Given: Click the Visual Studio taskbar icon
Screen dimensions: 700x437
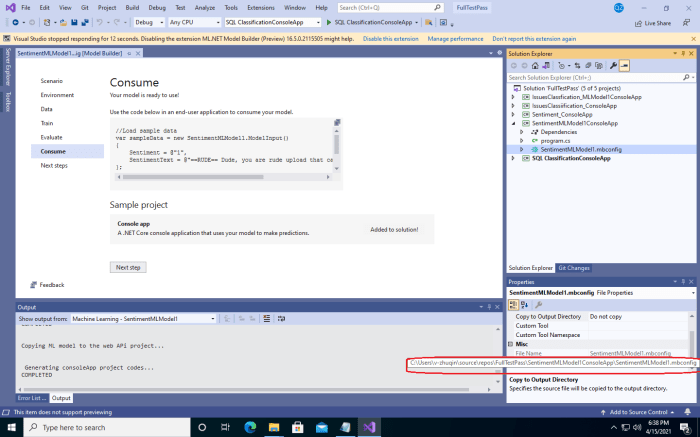Looking at the screenshot, I should click(x=369, y=427).
